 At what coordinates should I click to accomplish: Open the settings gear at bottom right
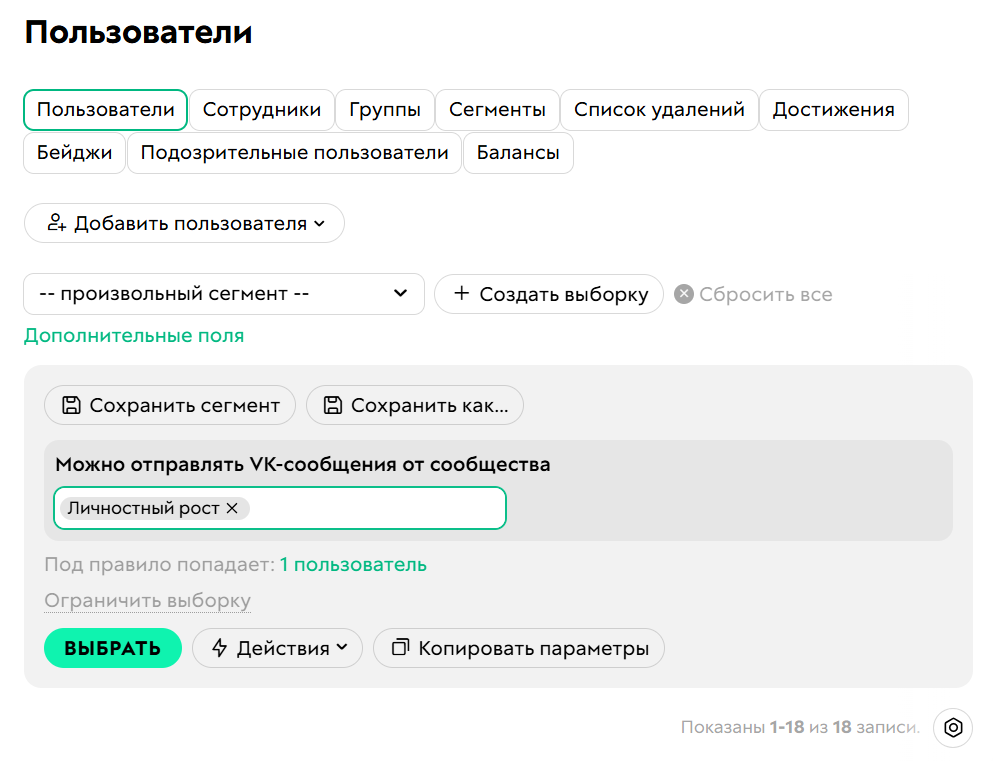(x=952, y=728)
